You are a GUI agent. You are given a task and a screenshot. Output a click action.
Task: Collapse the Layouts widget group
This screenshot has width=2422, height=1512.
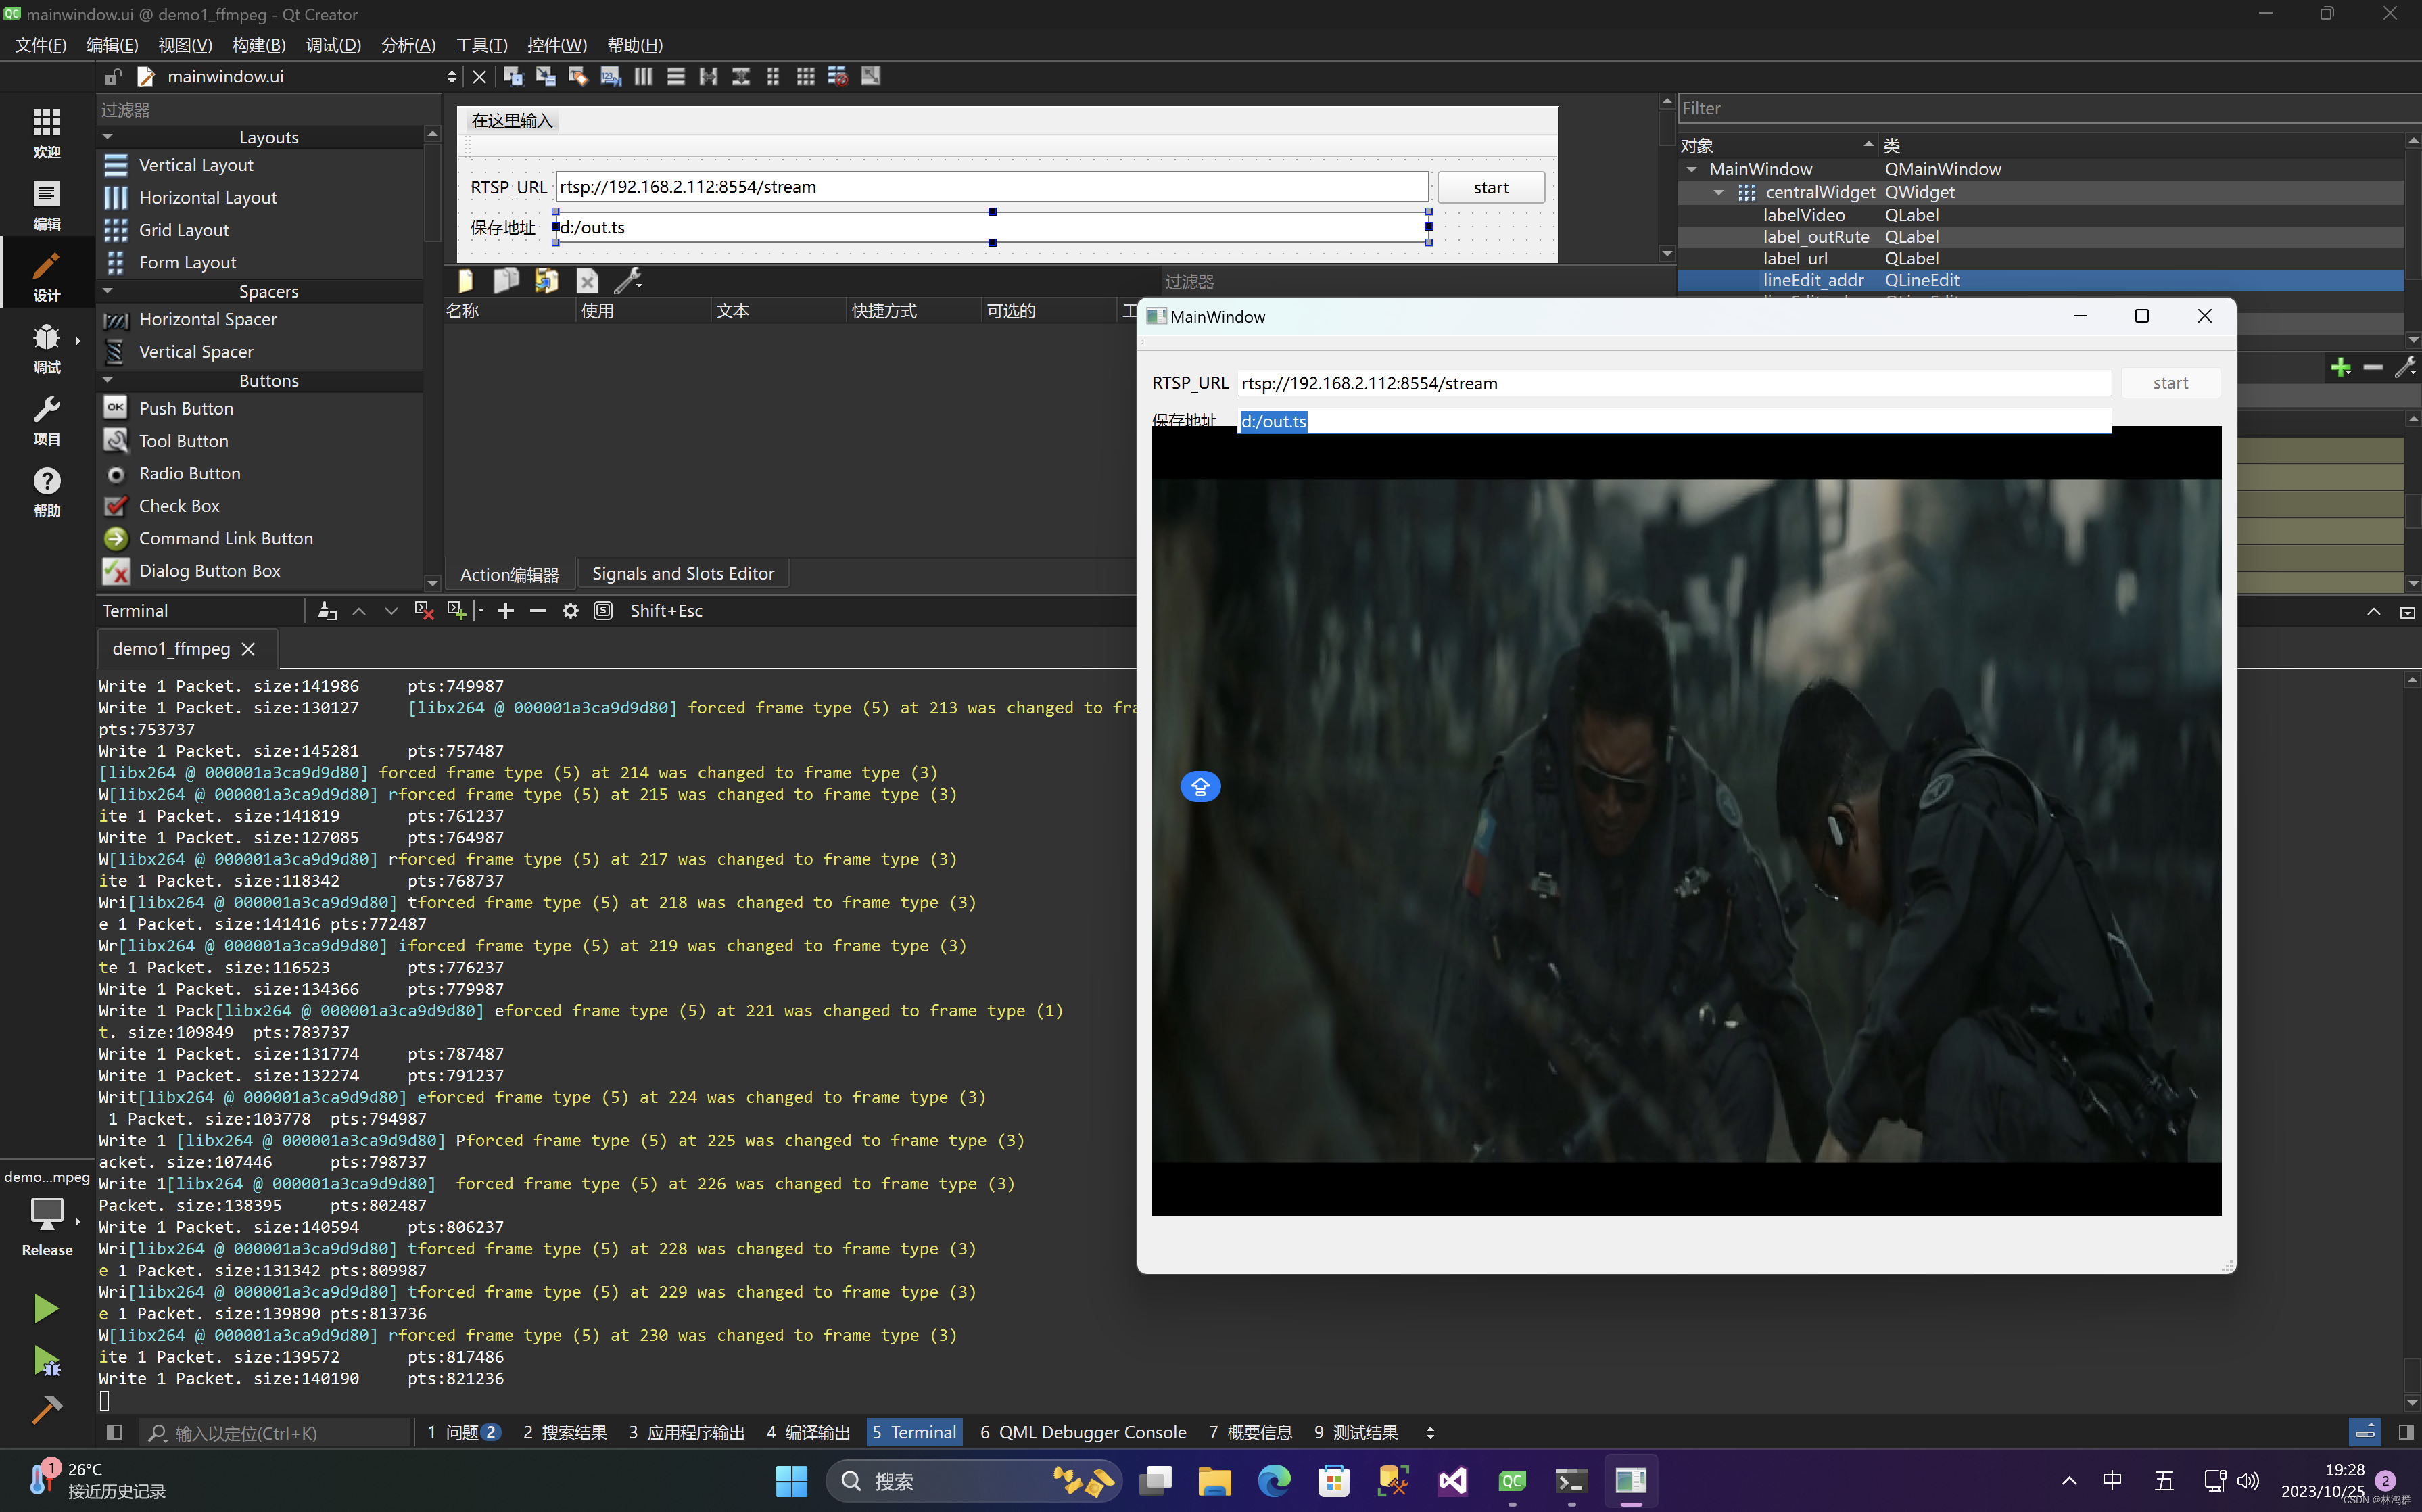click(108, 136)
